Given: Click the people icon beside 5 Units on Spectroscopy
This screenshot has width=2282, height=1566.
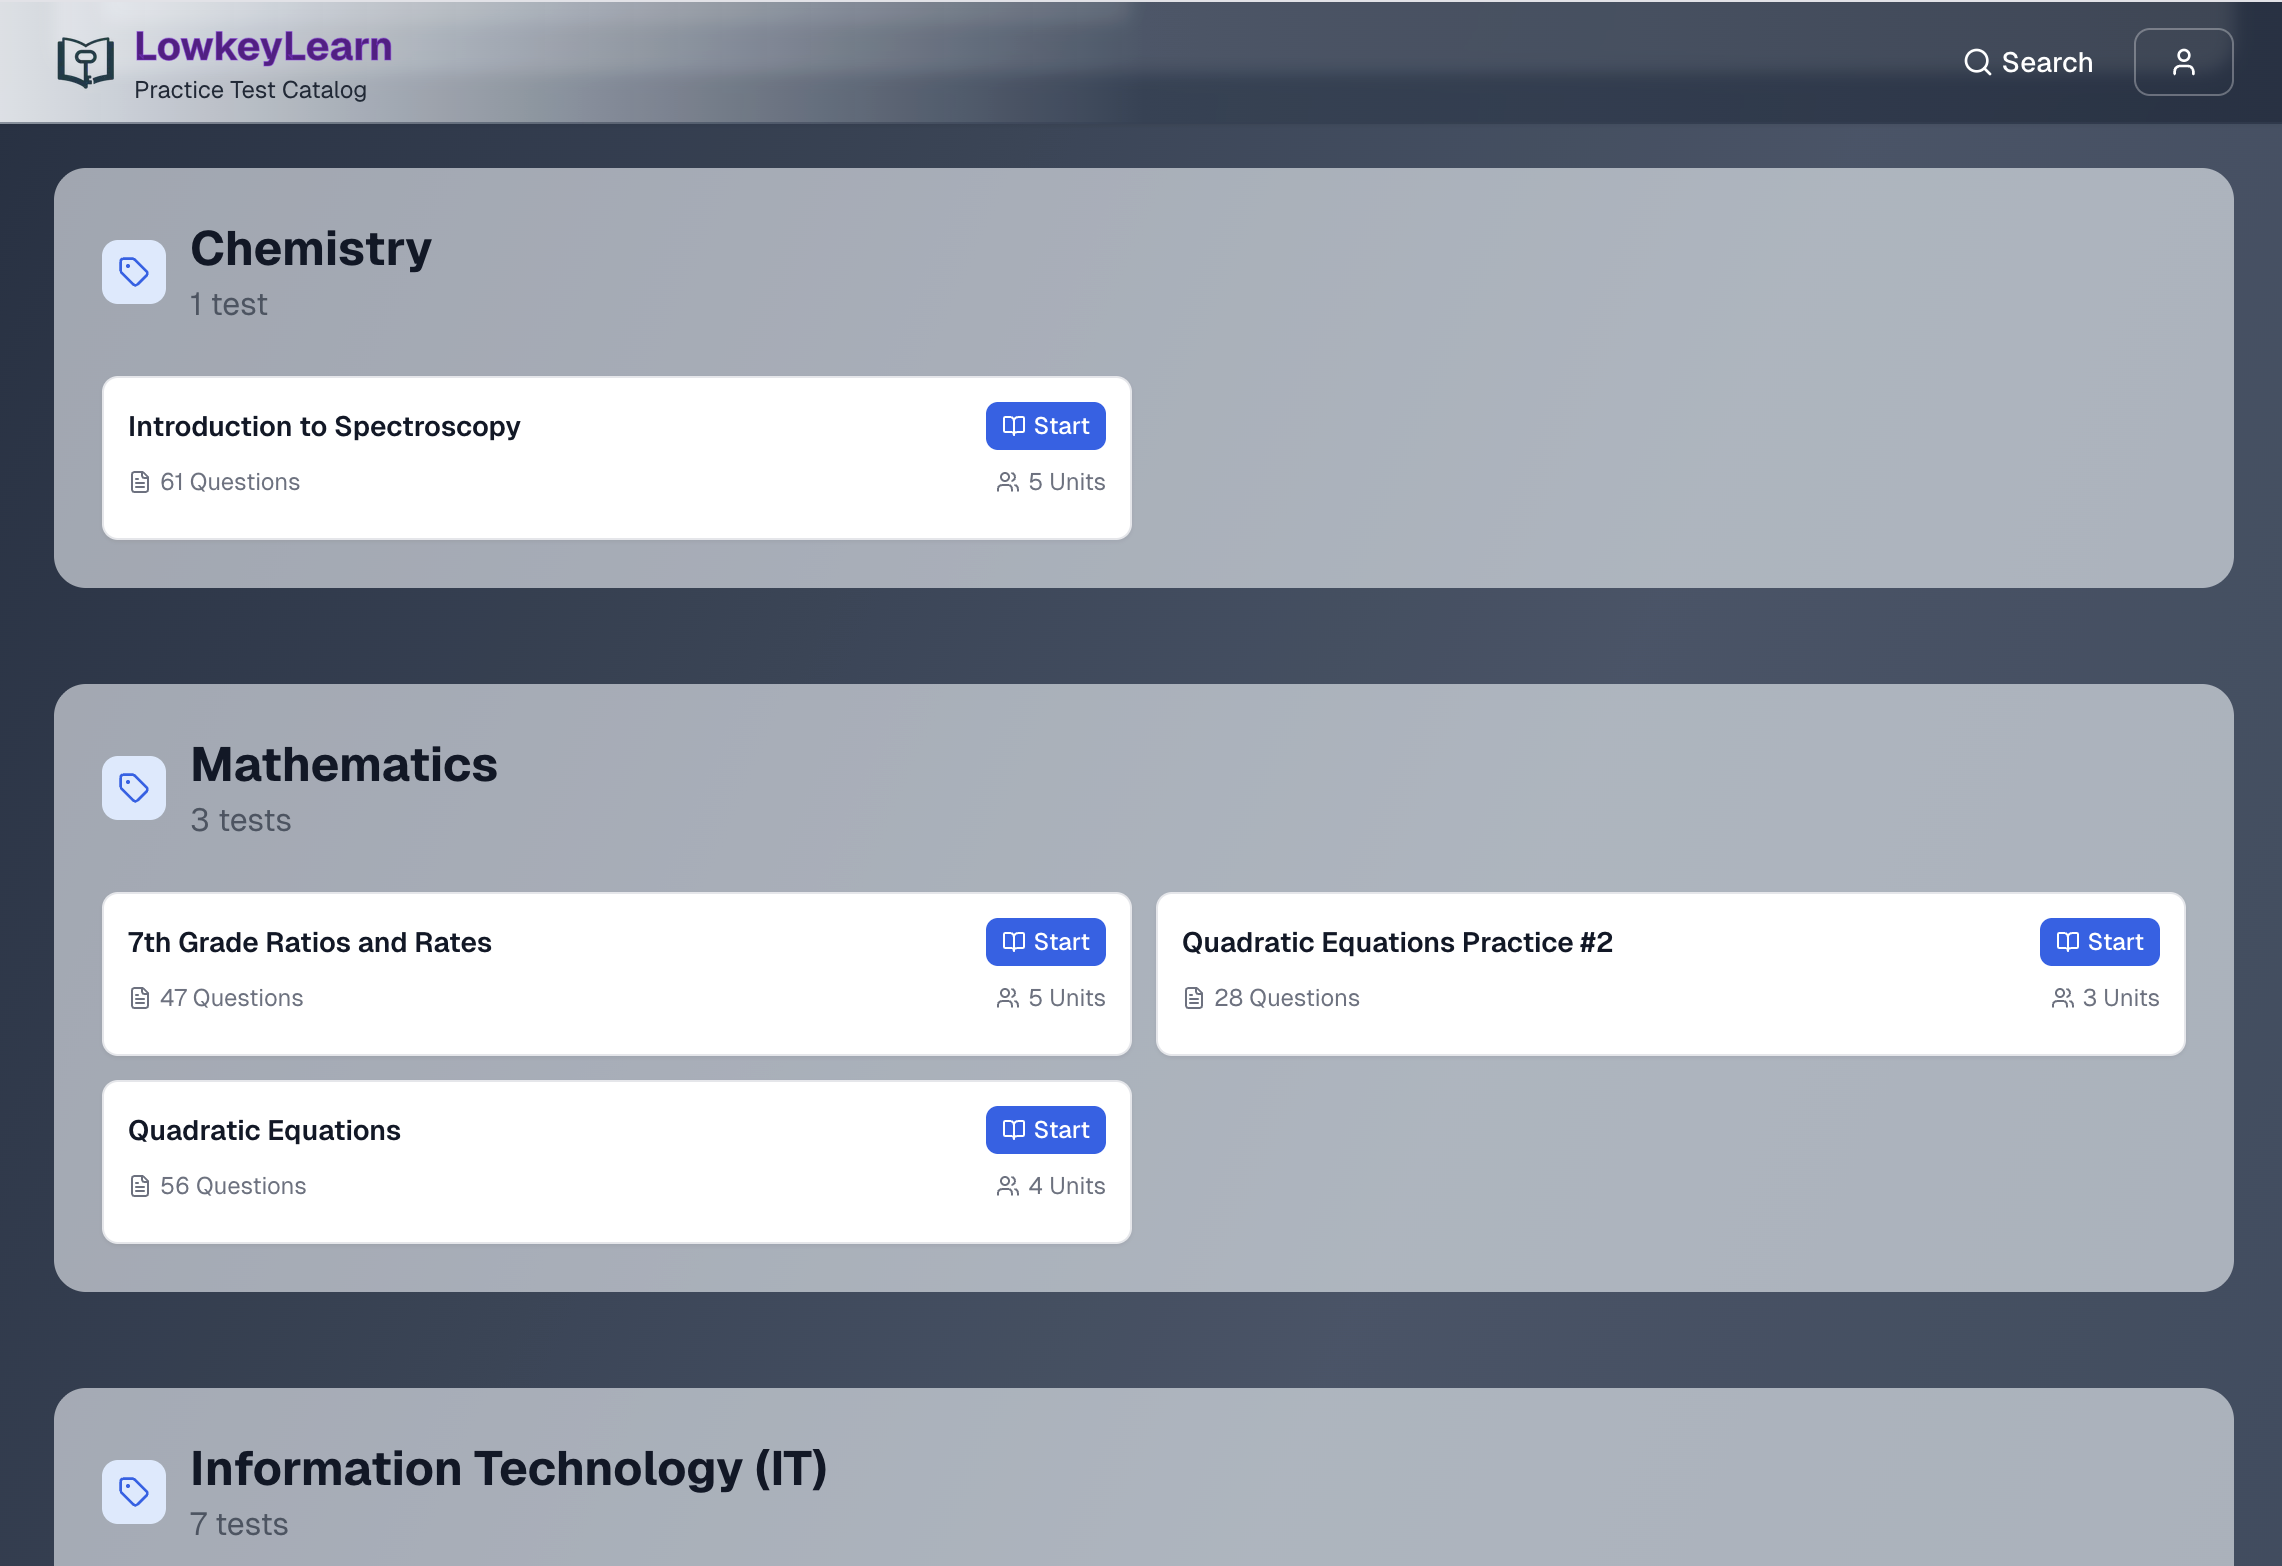Looking at the screenshot, I should [1007, 481].
